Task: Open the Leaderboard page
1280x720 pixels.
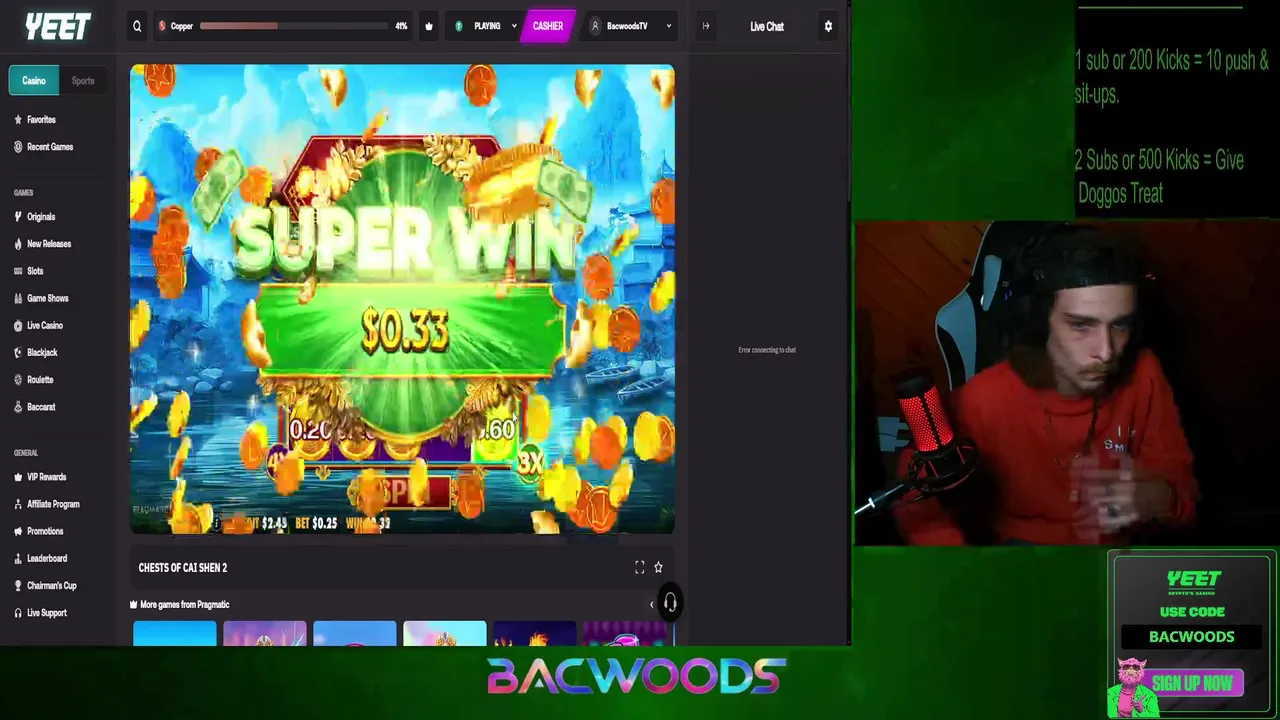Action: tap(47, 558)
